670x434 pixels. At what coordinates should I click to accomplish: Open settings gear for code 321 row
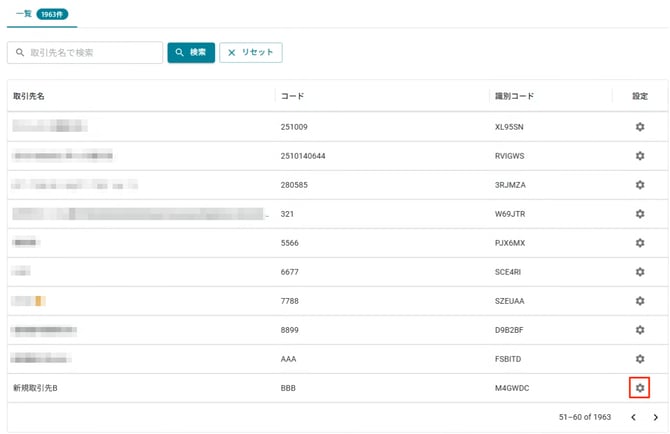tap(640, 214)
